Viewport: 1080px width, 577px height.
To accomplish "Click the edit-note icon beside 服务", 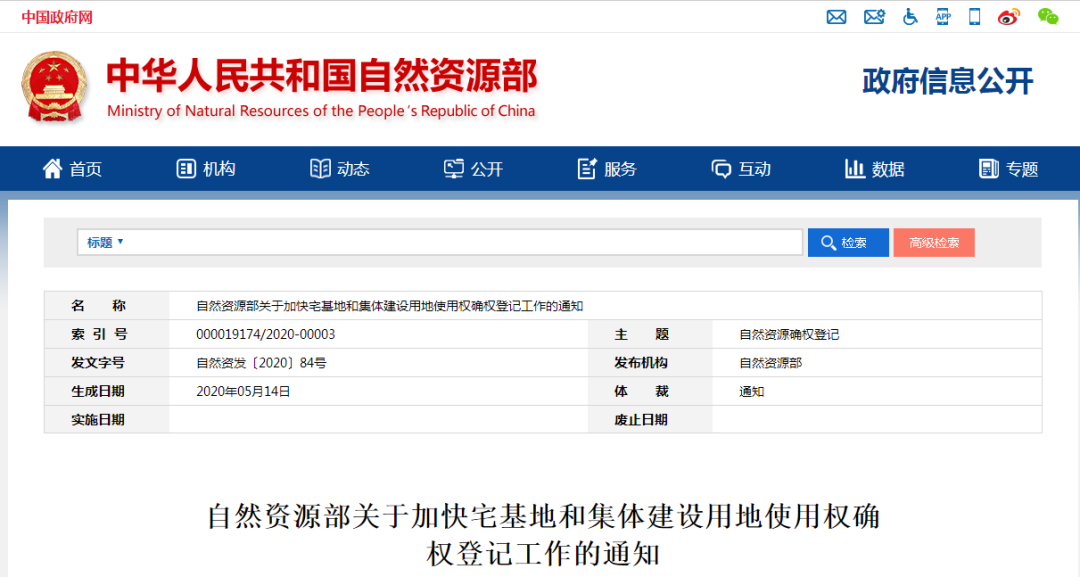I will point(587,169).
